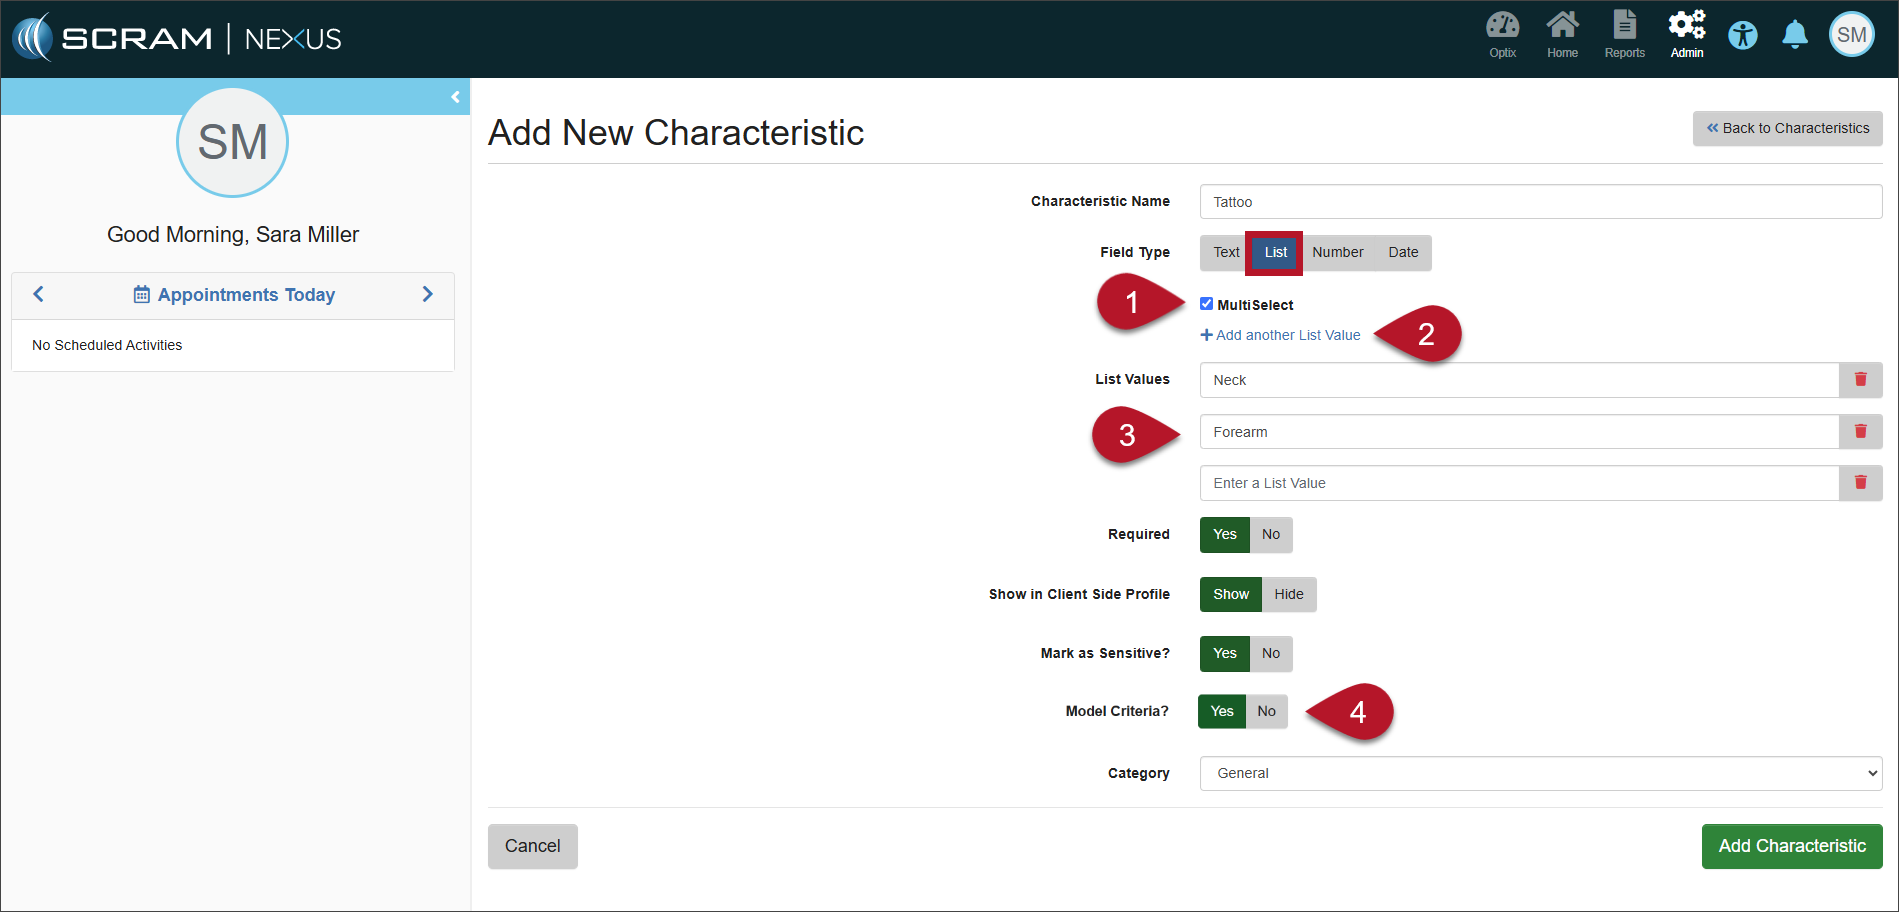
Task: Click the notifications bell icon
Action: point(1795,35)
